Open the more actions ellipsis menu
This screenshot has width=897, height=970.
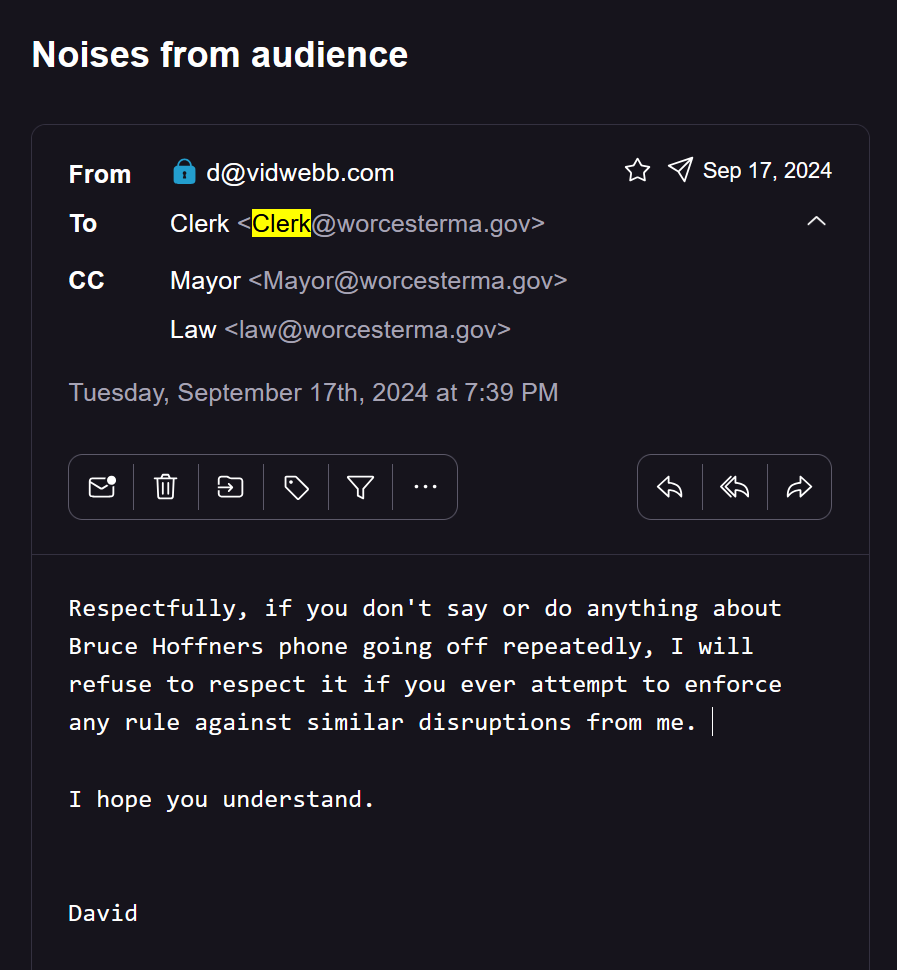pyautogui.click(x=425, y=487)
